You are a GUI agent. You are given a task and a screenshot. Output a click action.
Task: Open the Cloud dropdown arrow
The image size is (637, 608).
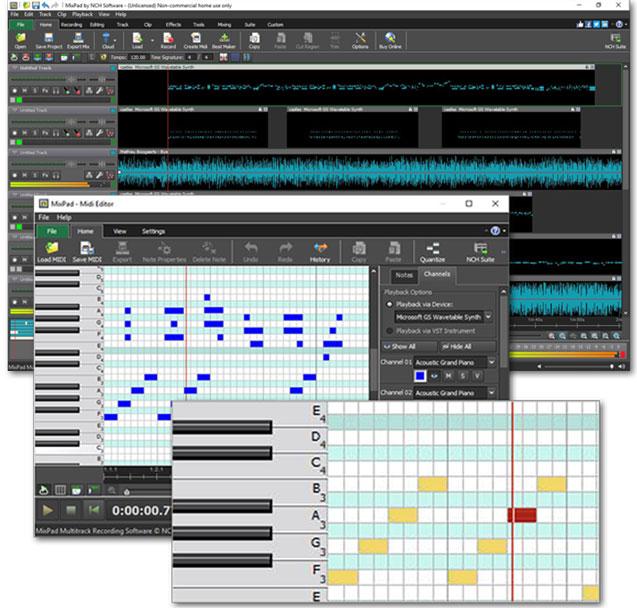[x=115, y=40]
